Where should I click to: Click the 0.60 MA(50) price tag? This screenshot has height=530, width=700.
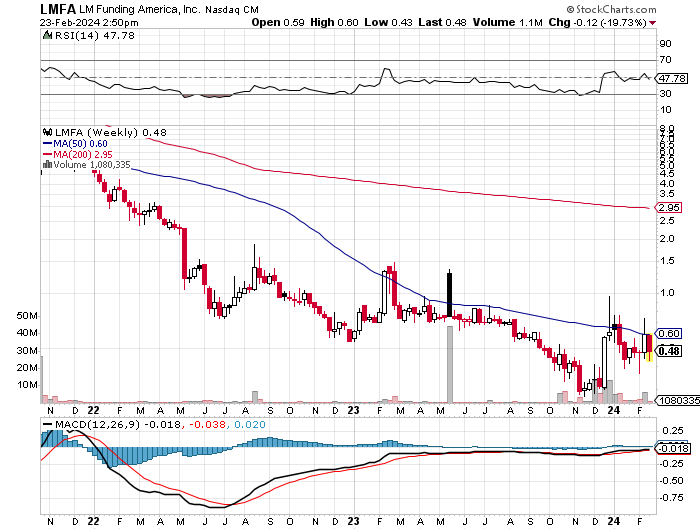tap(668, 334)
